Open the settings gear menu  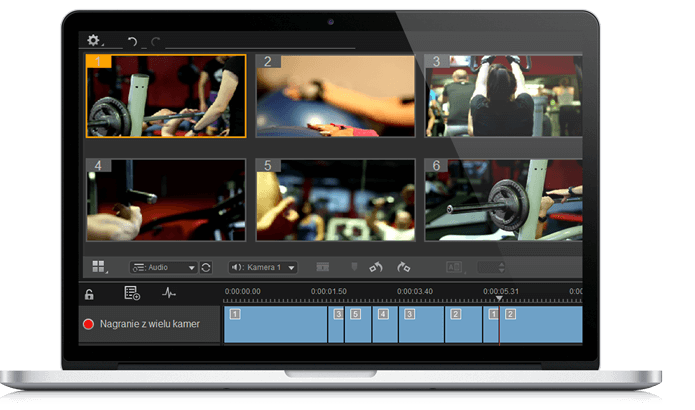point(94,41)
